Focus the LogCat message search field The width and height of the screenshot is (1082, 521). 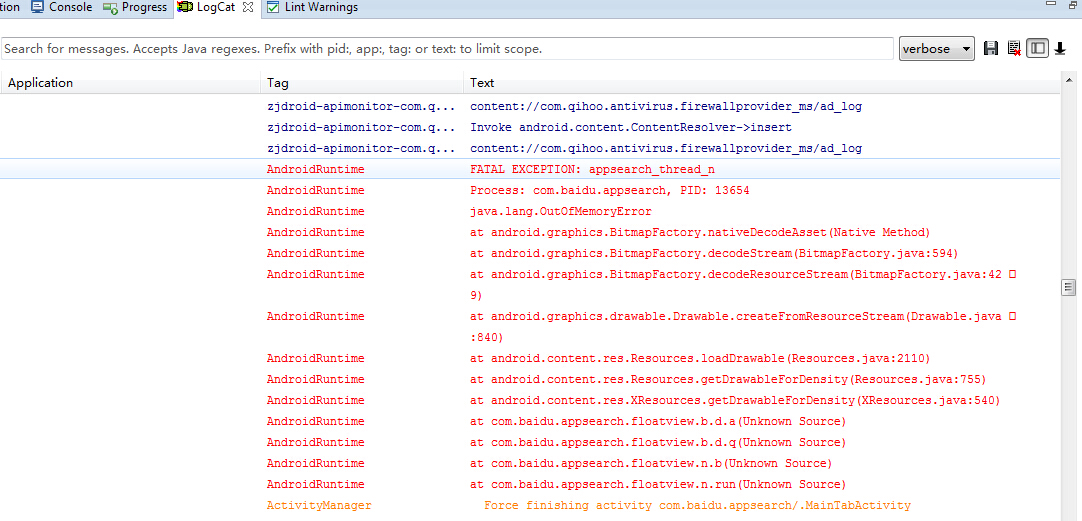447,49
